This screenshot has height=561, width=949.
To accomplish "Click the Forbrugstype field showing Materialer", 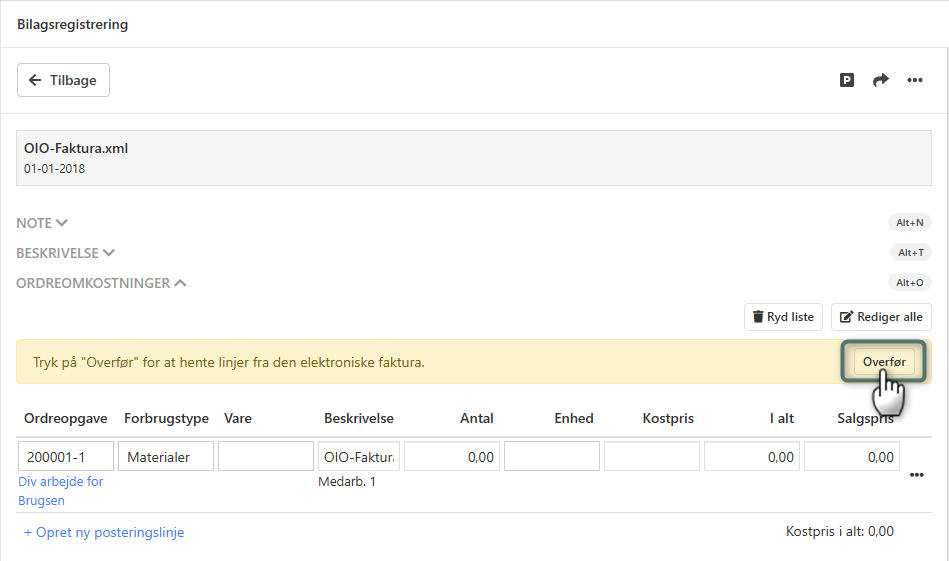I will pos(166,456).
